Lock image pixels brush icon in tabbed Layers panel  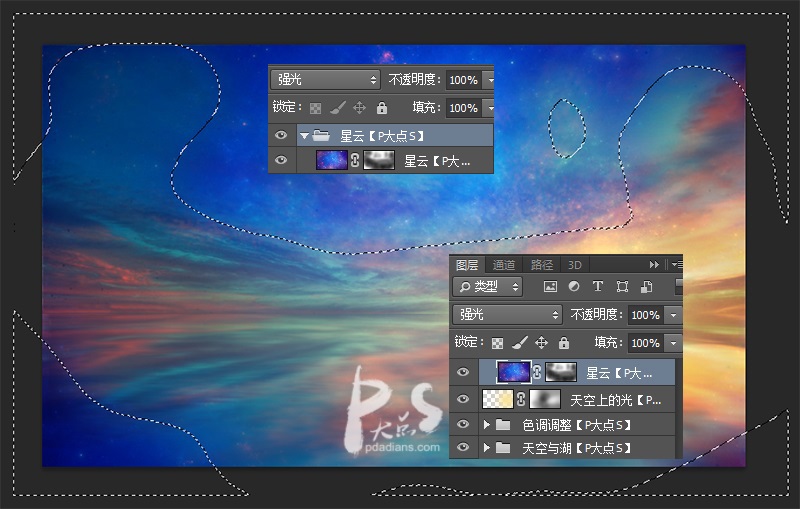click(519, 342)
